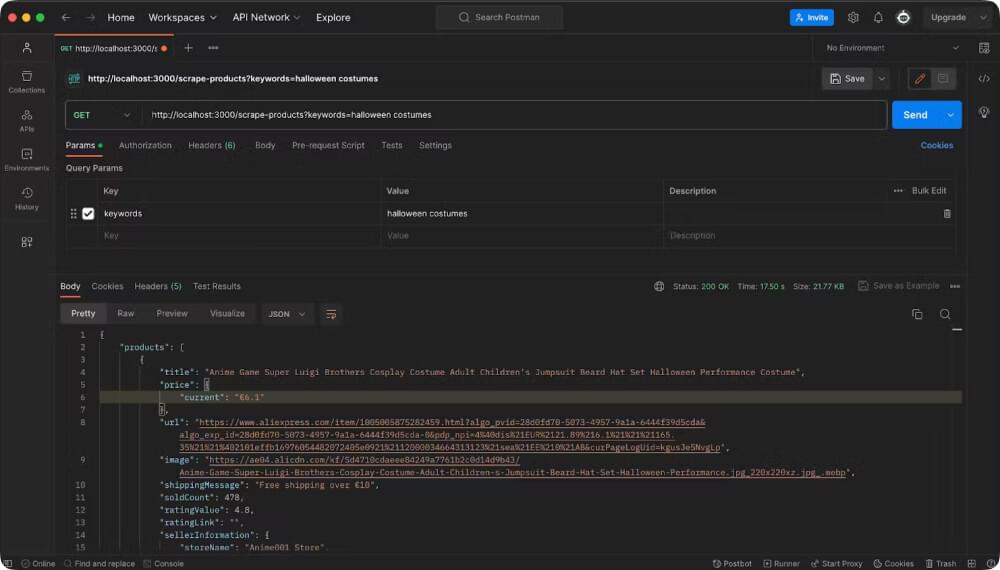Screen dimensions: 1000x570
Task: Open the JSON format dropdown
Action: 288,314
